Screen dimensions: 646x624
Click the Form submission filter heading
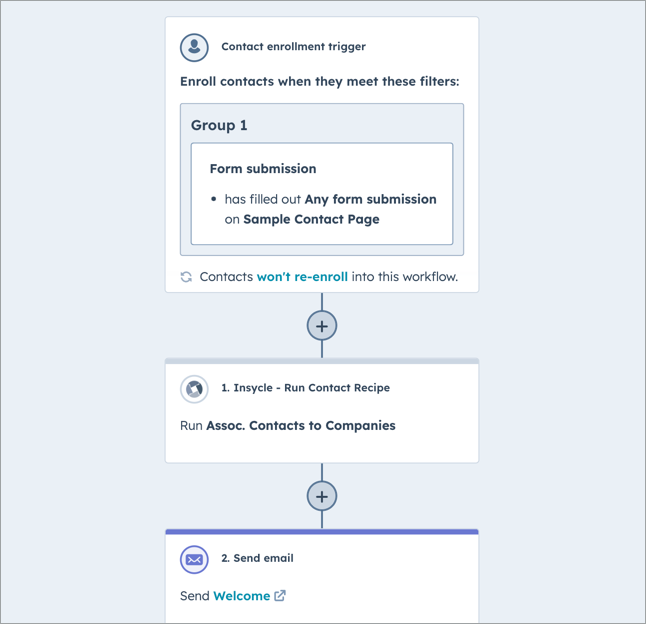(x=263, y=169)
